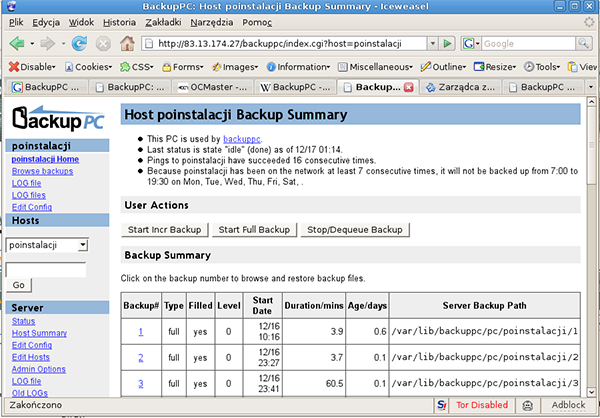Open the Admin Options link

[x=39, y=369]
